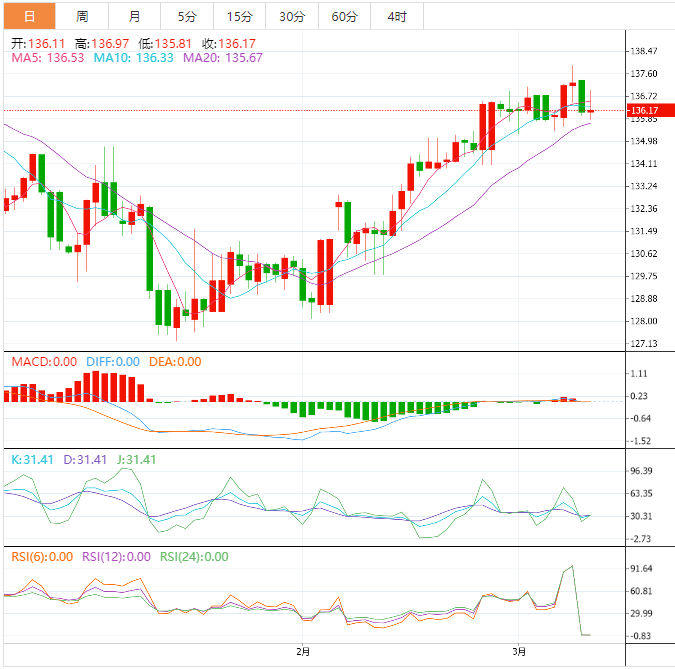Click the MA20: 135.67 label
675x669 pixels.
tap(223, 58)
